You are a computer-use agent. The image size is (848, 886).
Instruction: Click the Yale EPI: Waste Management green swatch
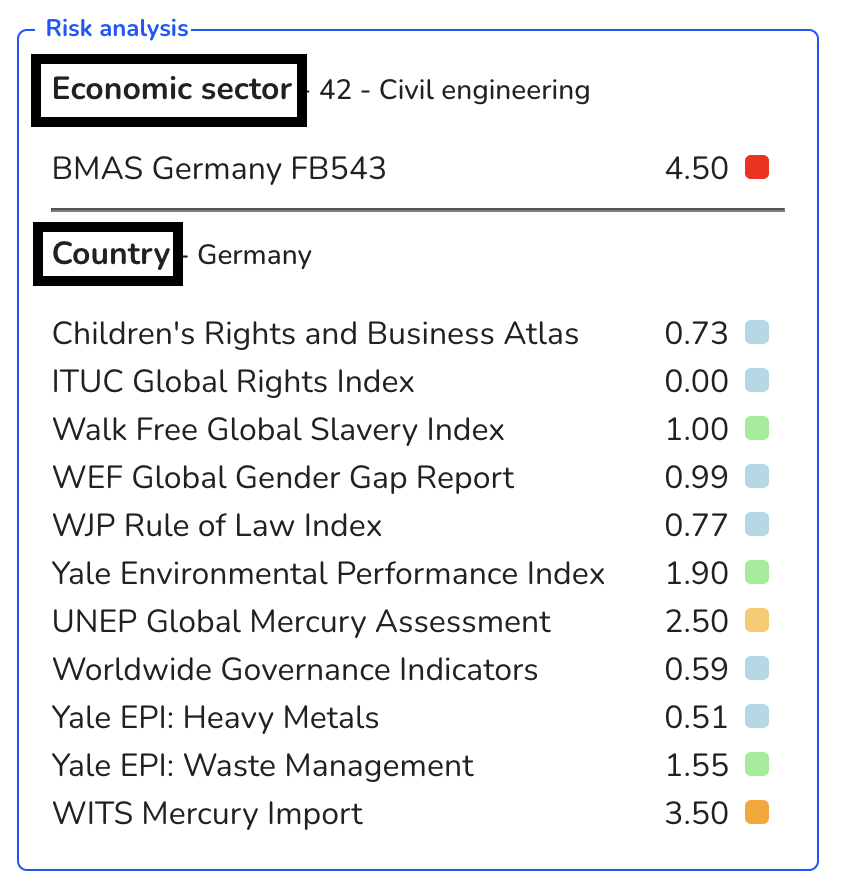(x=756, y=765)
